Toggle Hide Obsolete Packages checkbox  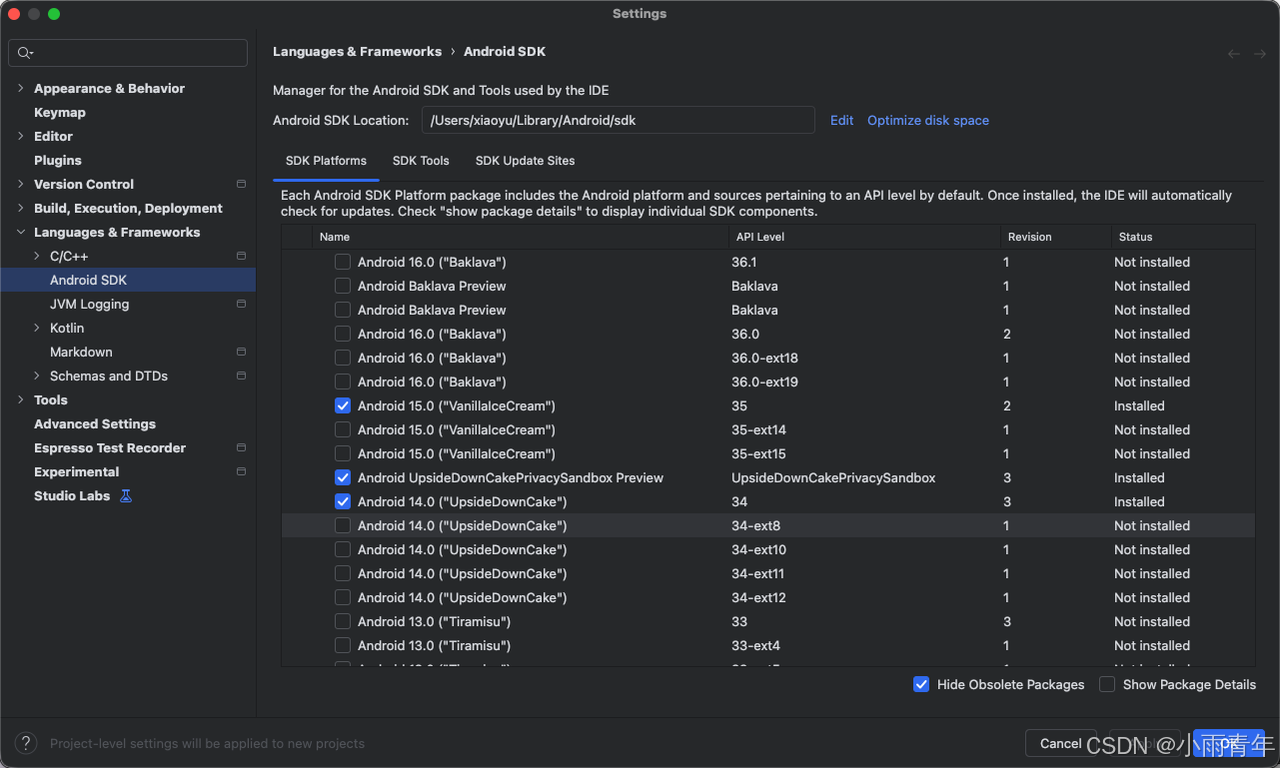click(921, 685)
